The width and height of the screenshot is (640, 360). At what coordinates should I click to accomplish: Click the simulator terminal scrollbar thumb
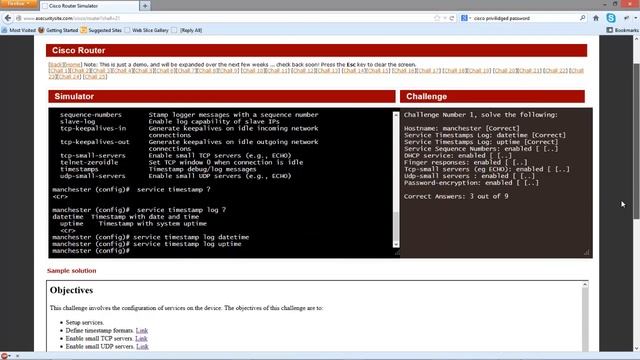pyautogui.click(x=396, y=227)
